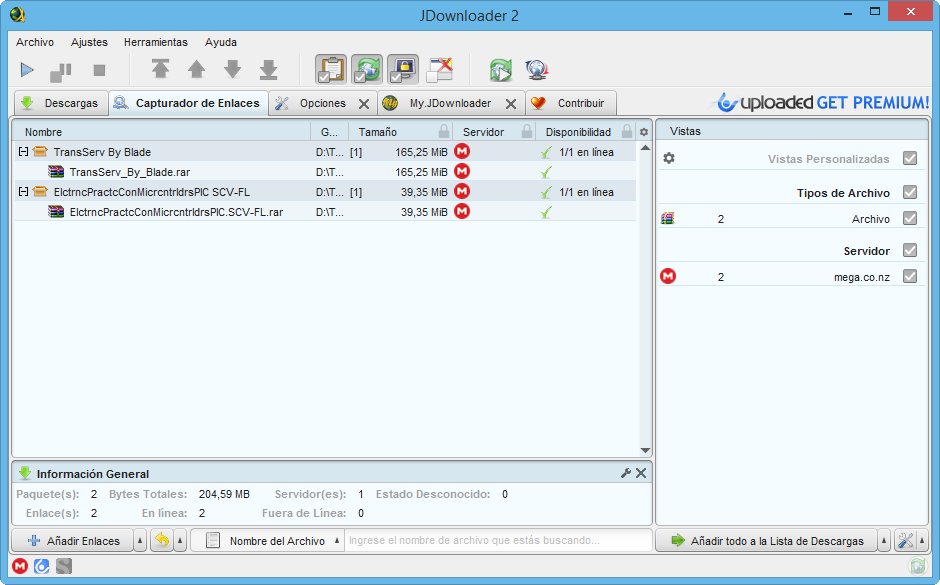Image resolution: width=940 pixels, height=585 pixels.
Task: Click the reconnect now toolbar icon
Action: click(501, 70)
